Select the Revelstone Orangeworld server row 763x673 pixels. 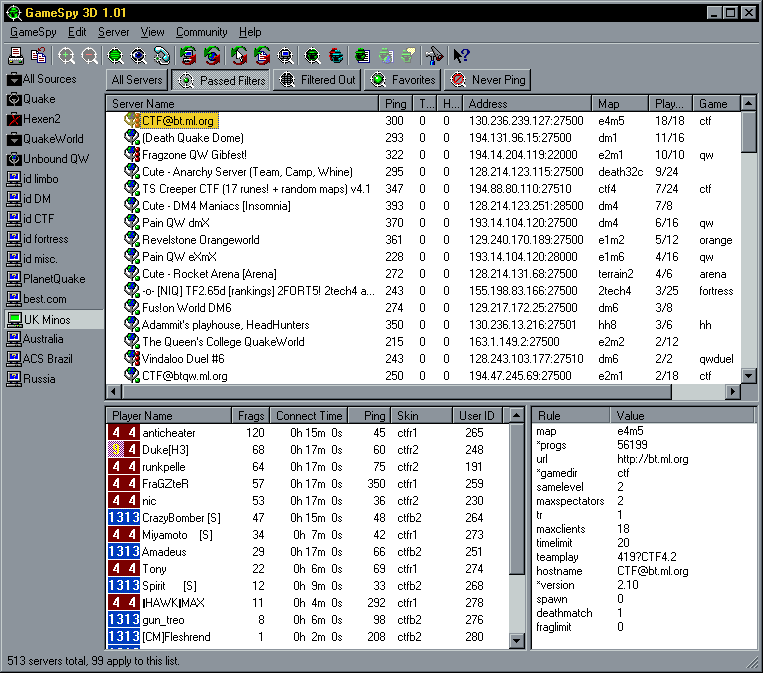tap(423, 240)
